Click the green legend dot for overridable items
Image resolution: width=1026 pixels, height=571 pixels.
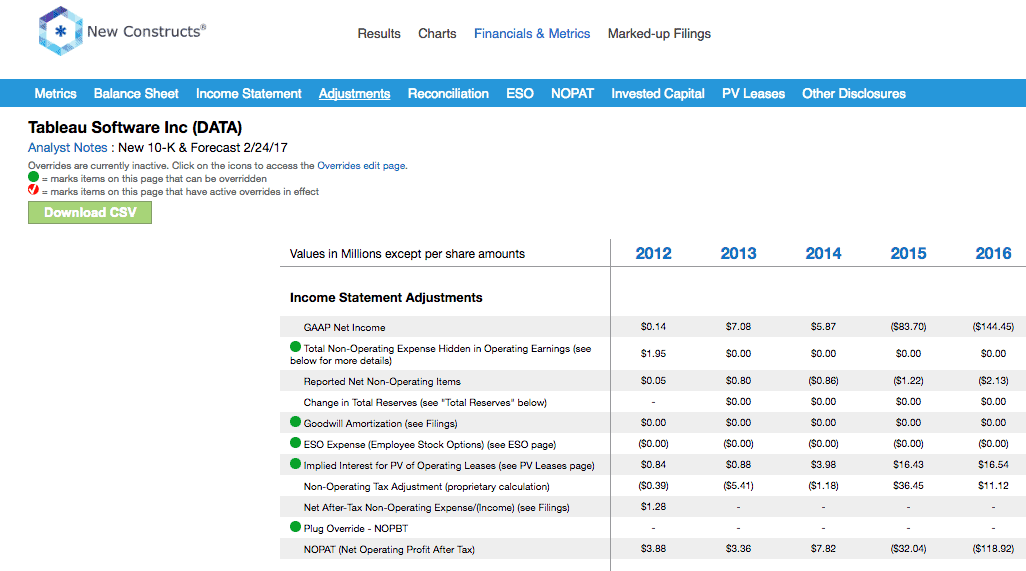pos(33,177)
